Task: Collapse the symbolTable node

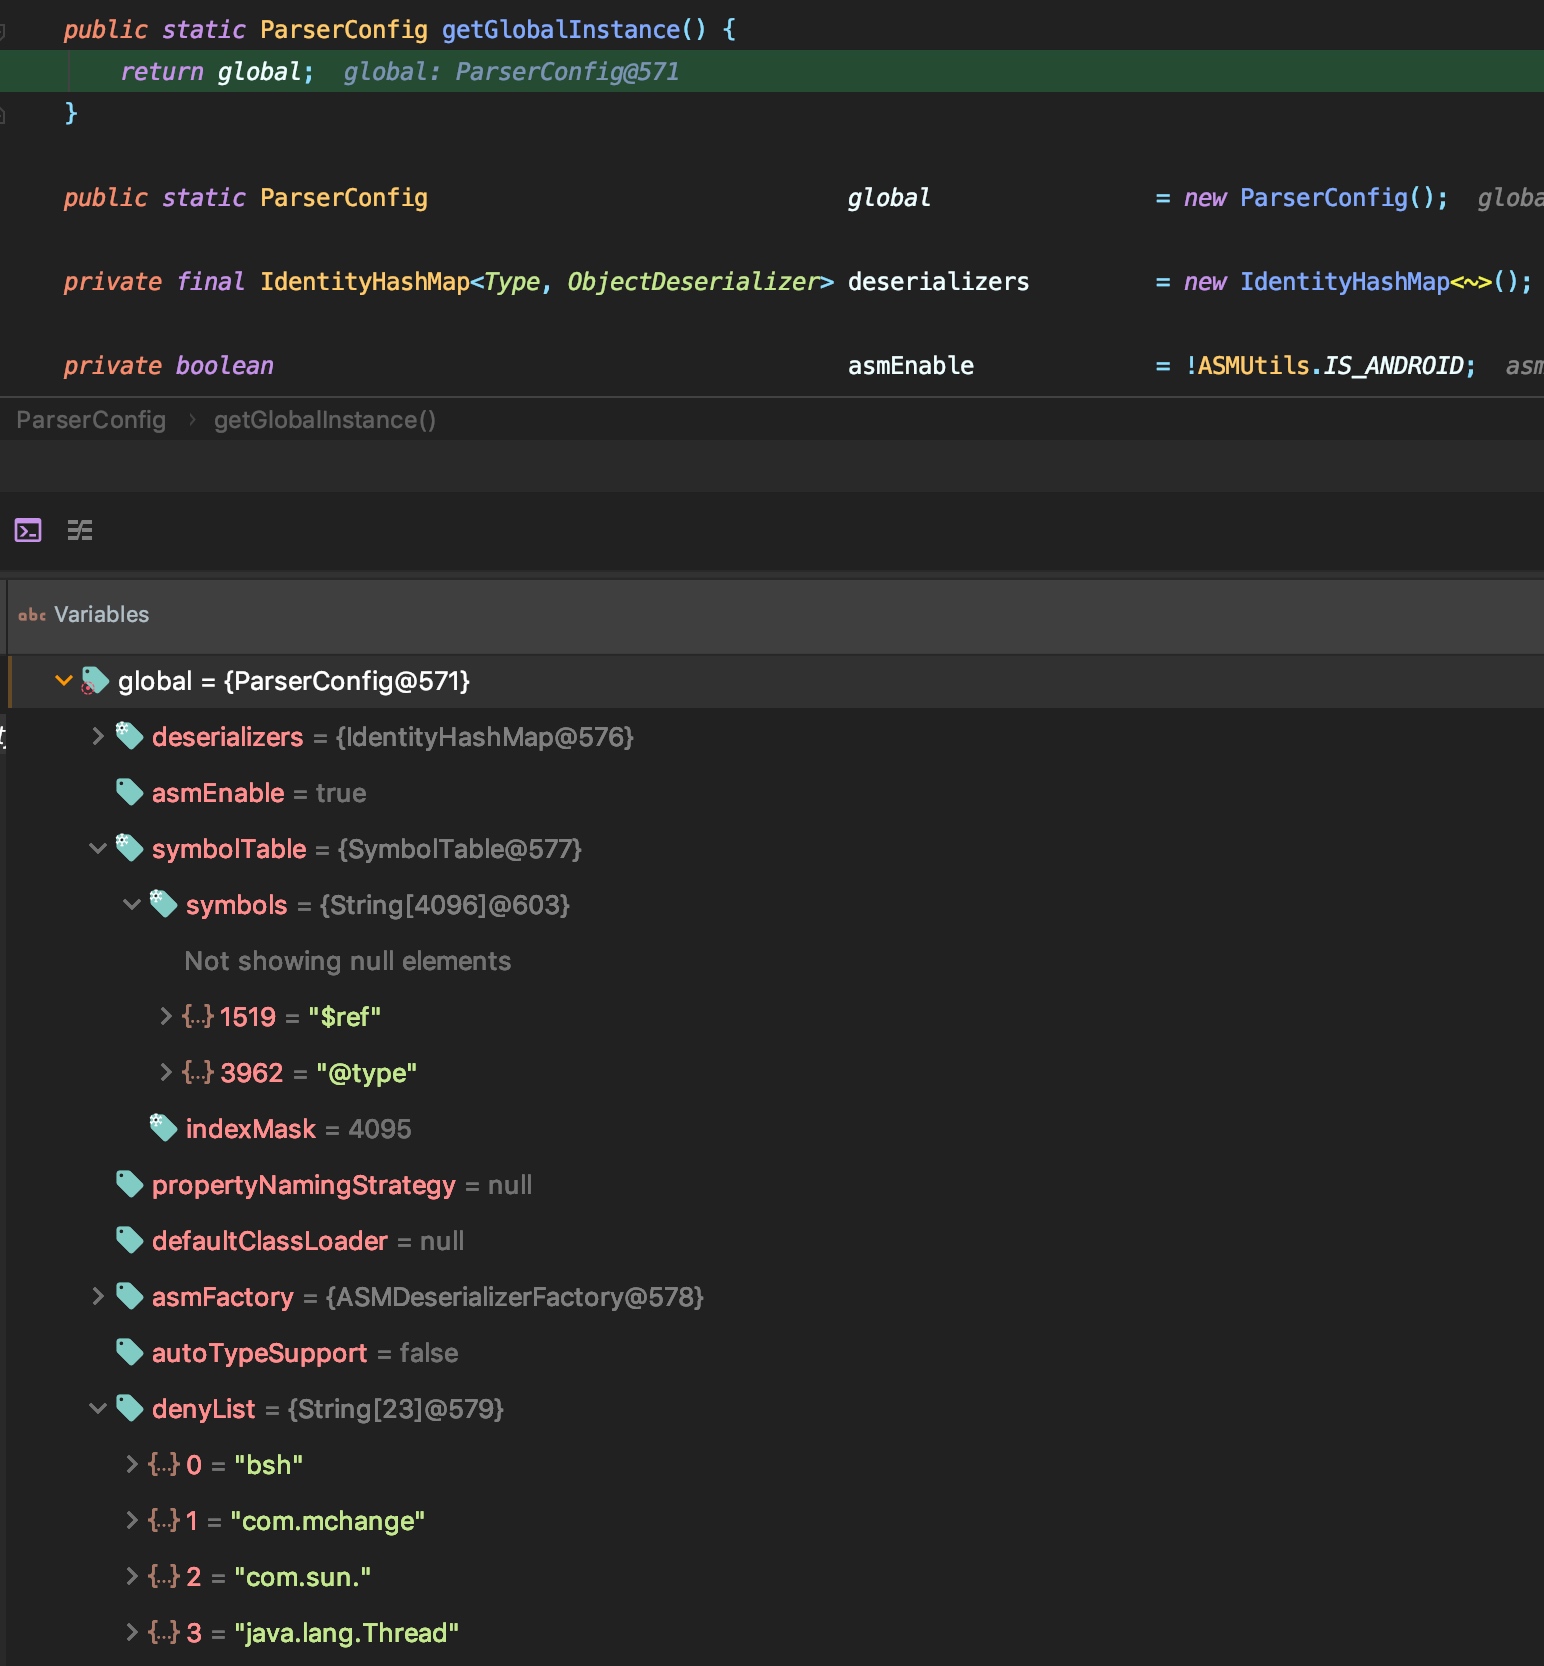Action: pos(98,848)
